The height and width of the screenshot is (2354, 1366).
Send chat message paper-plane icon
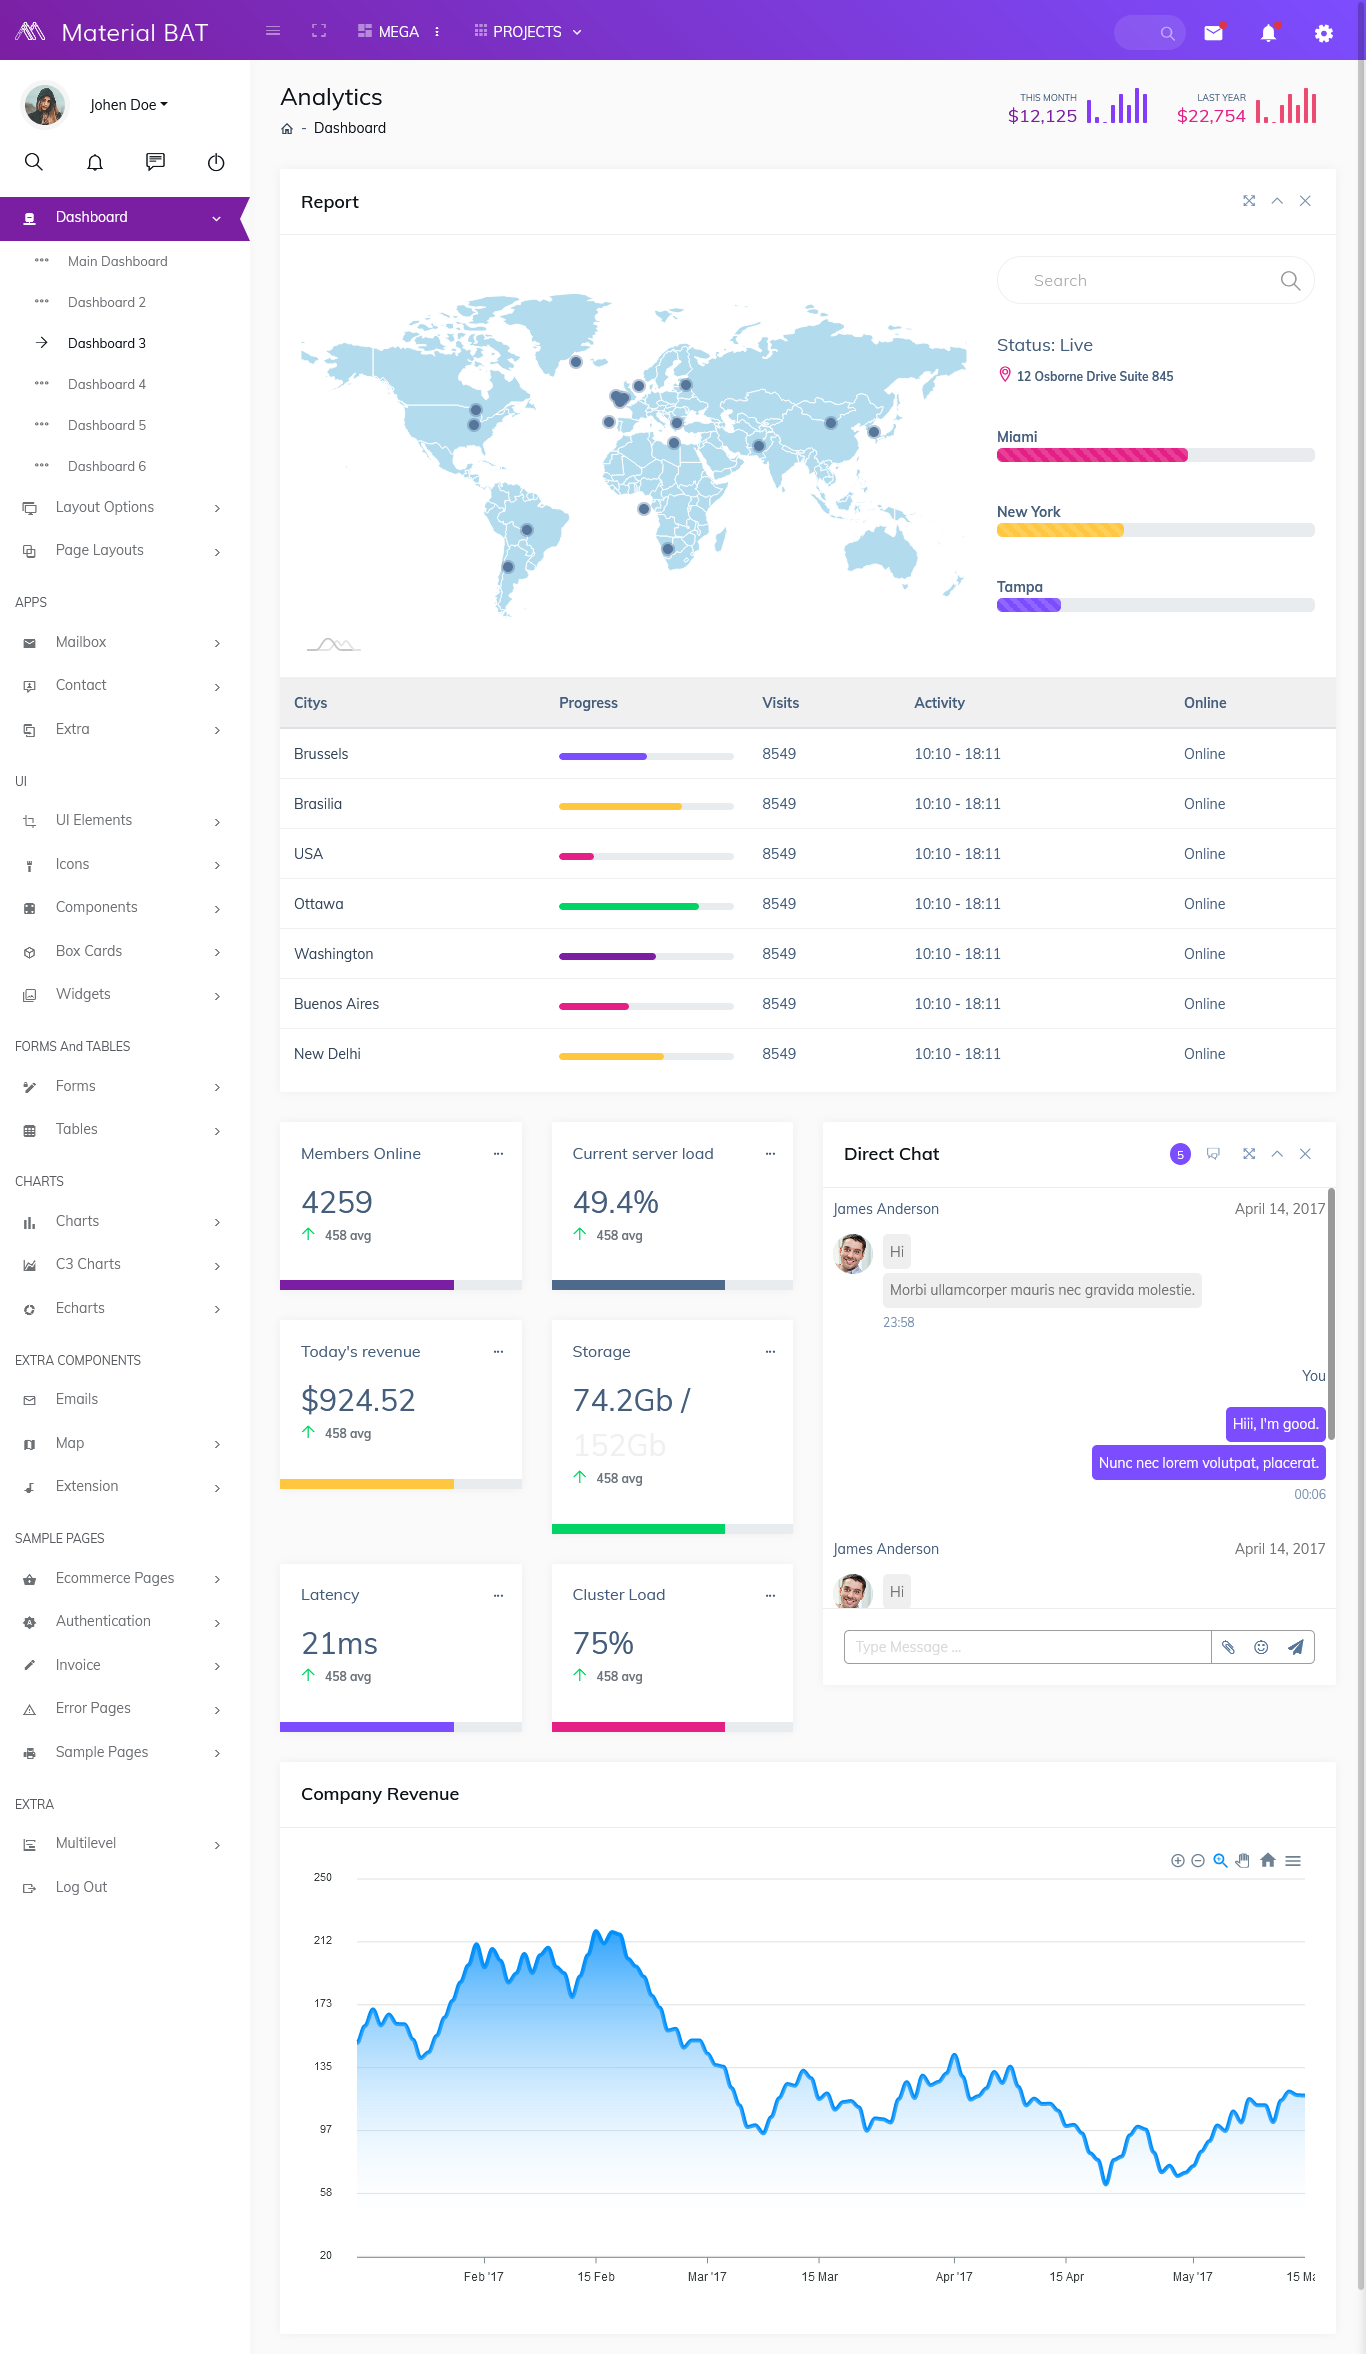(1295, 1647)
